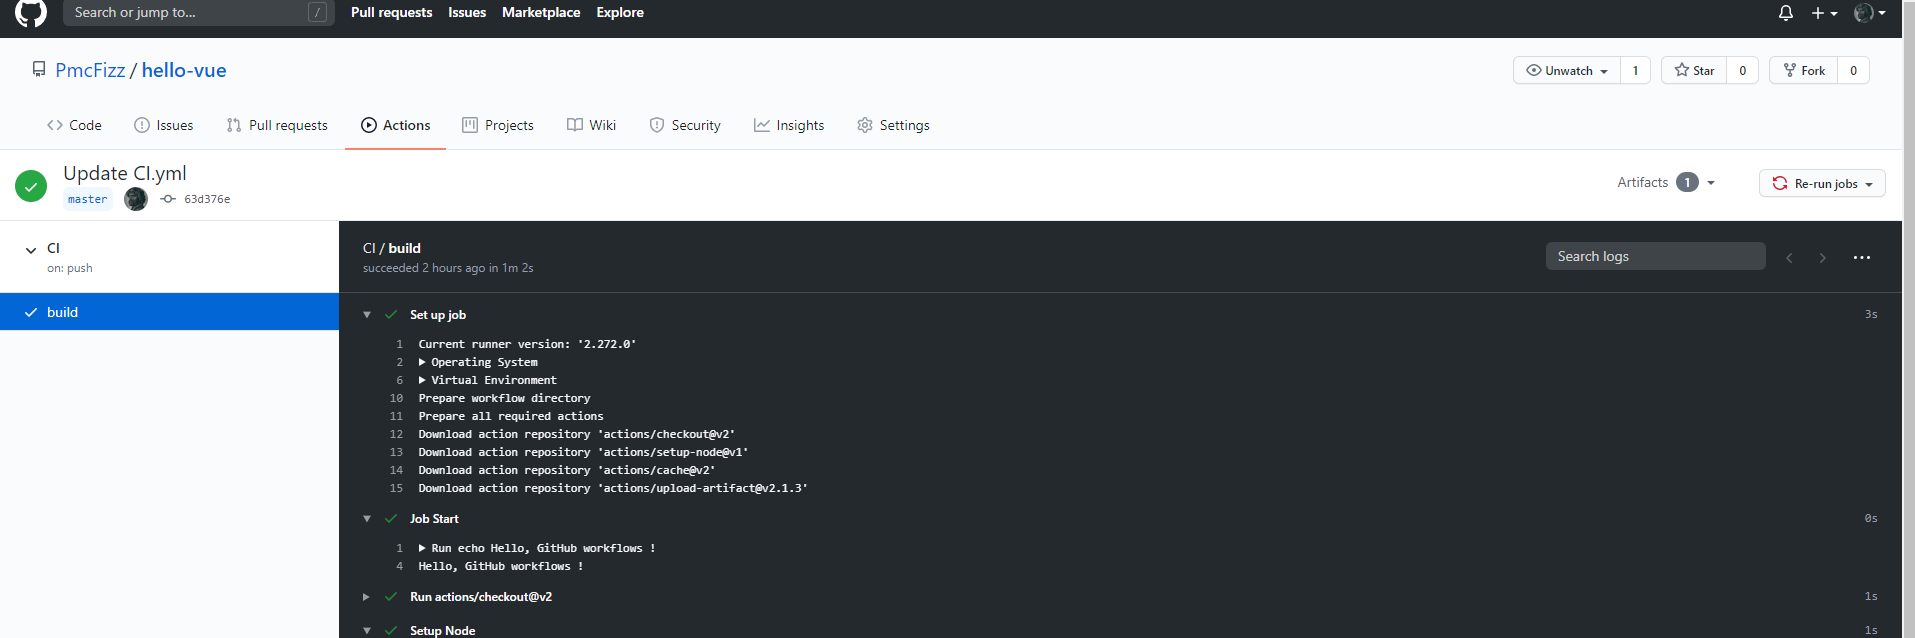
Task: View the watchers count of 1
Action: (1635, 70)
